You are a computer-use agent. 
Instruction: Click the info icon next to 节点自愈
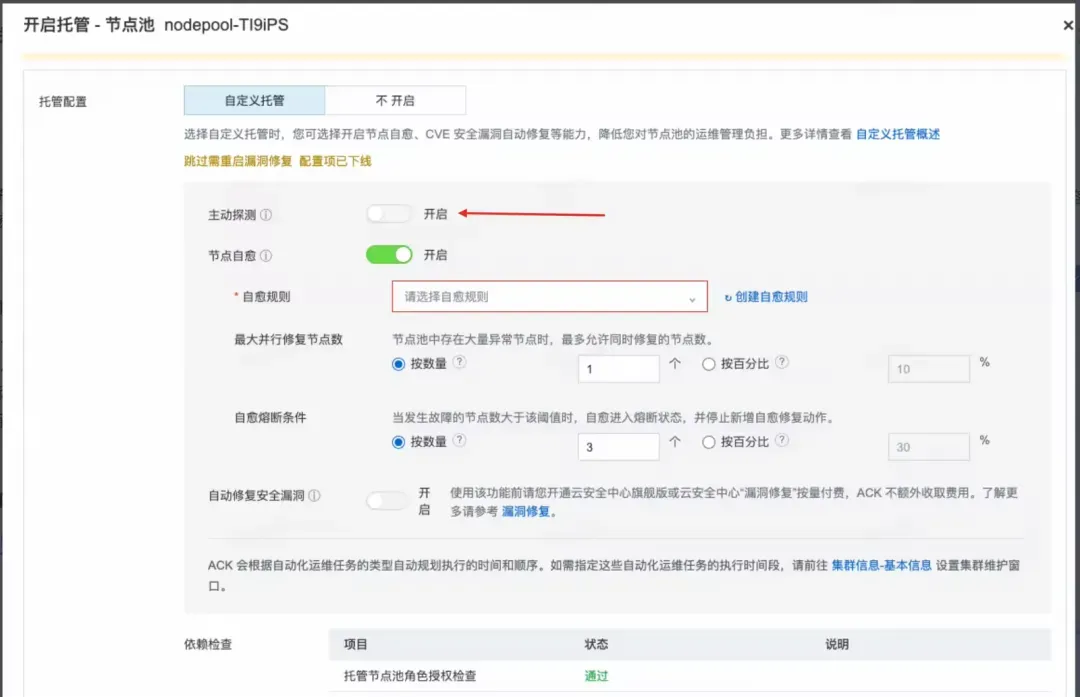(x=266, y=256)
